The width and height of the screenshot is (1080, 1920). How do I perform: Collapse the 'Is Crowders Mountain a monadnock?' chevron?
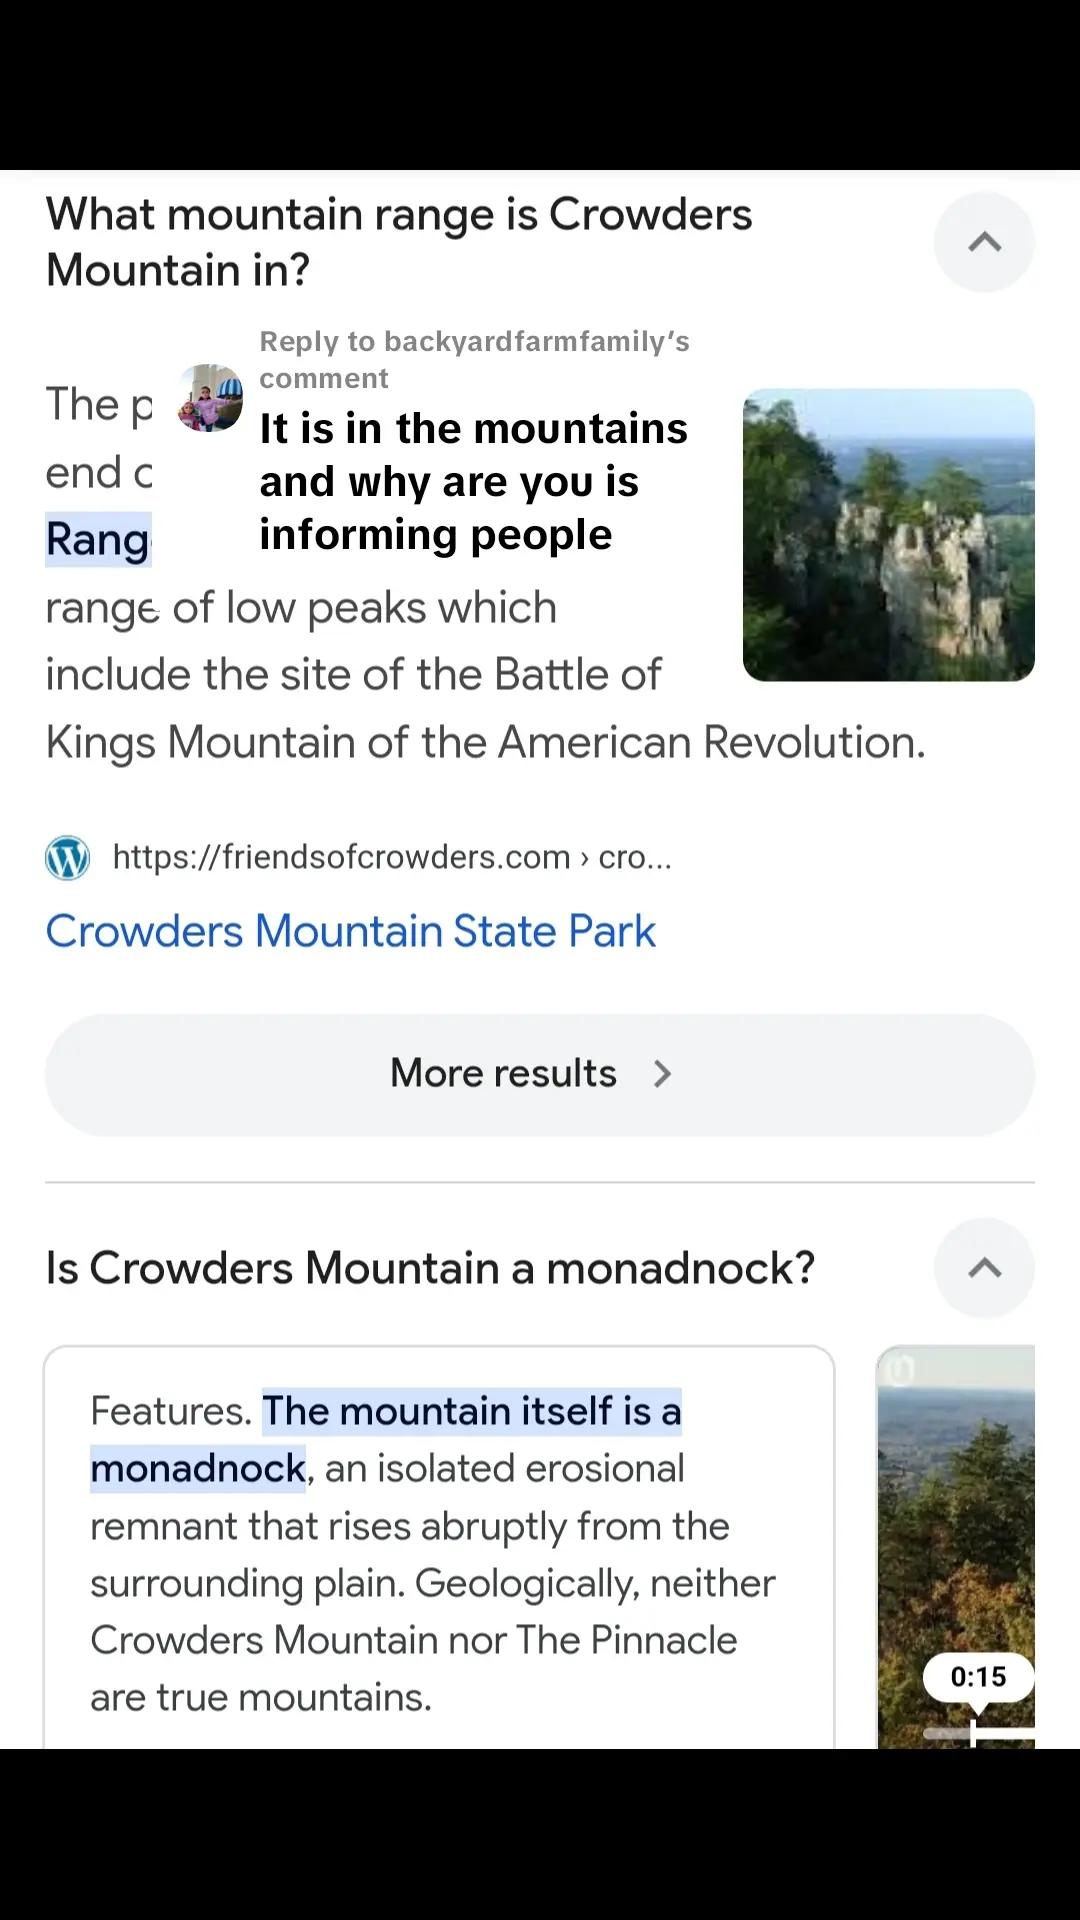(x=984, y=1268)
